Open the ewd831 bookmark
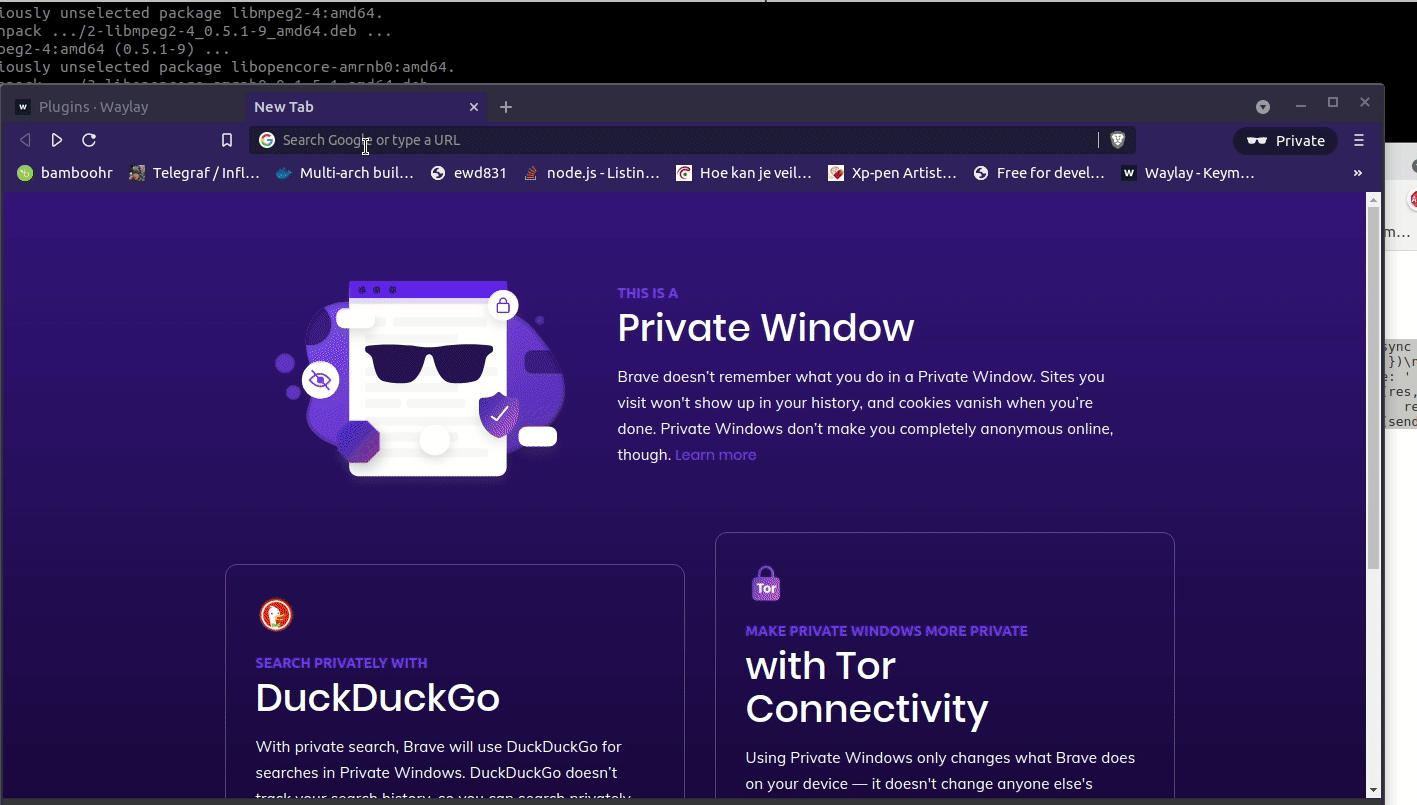 (469, 173)
